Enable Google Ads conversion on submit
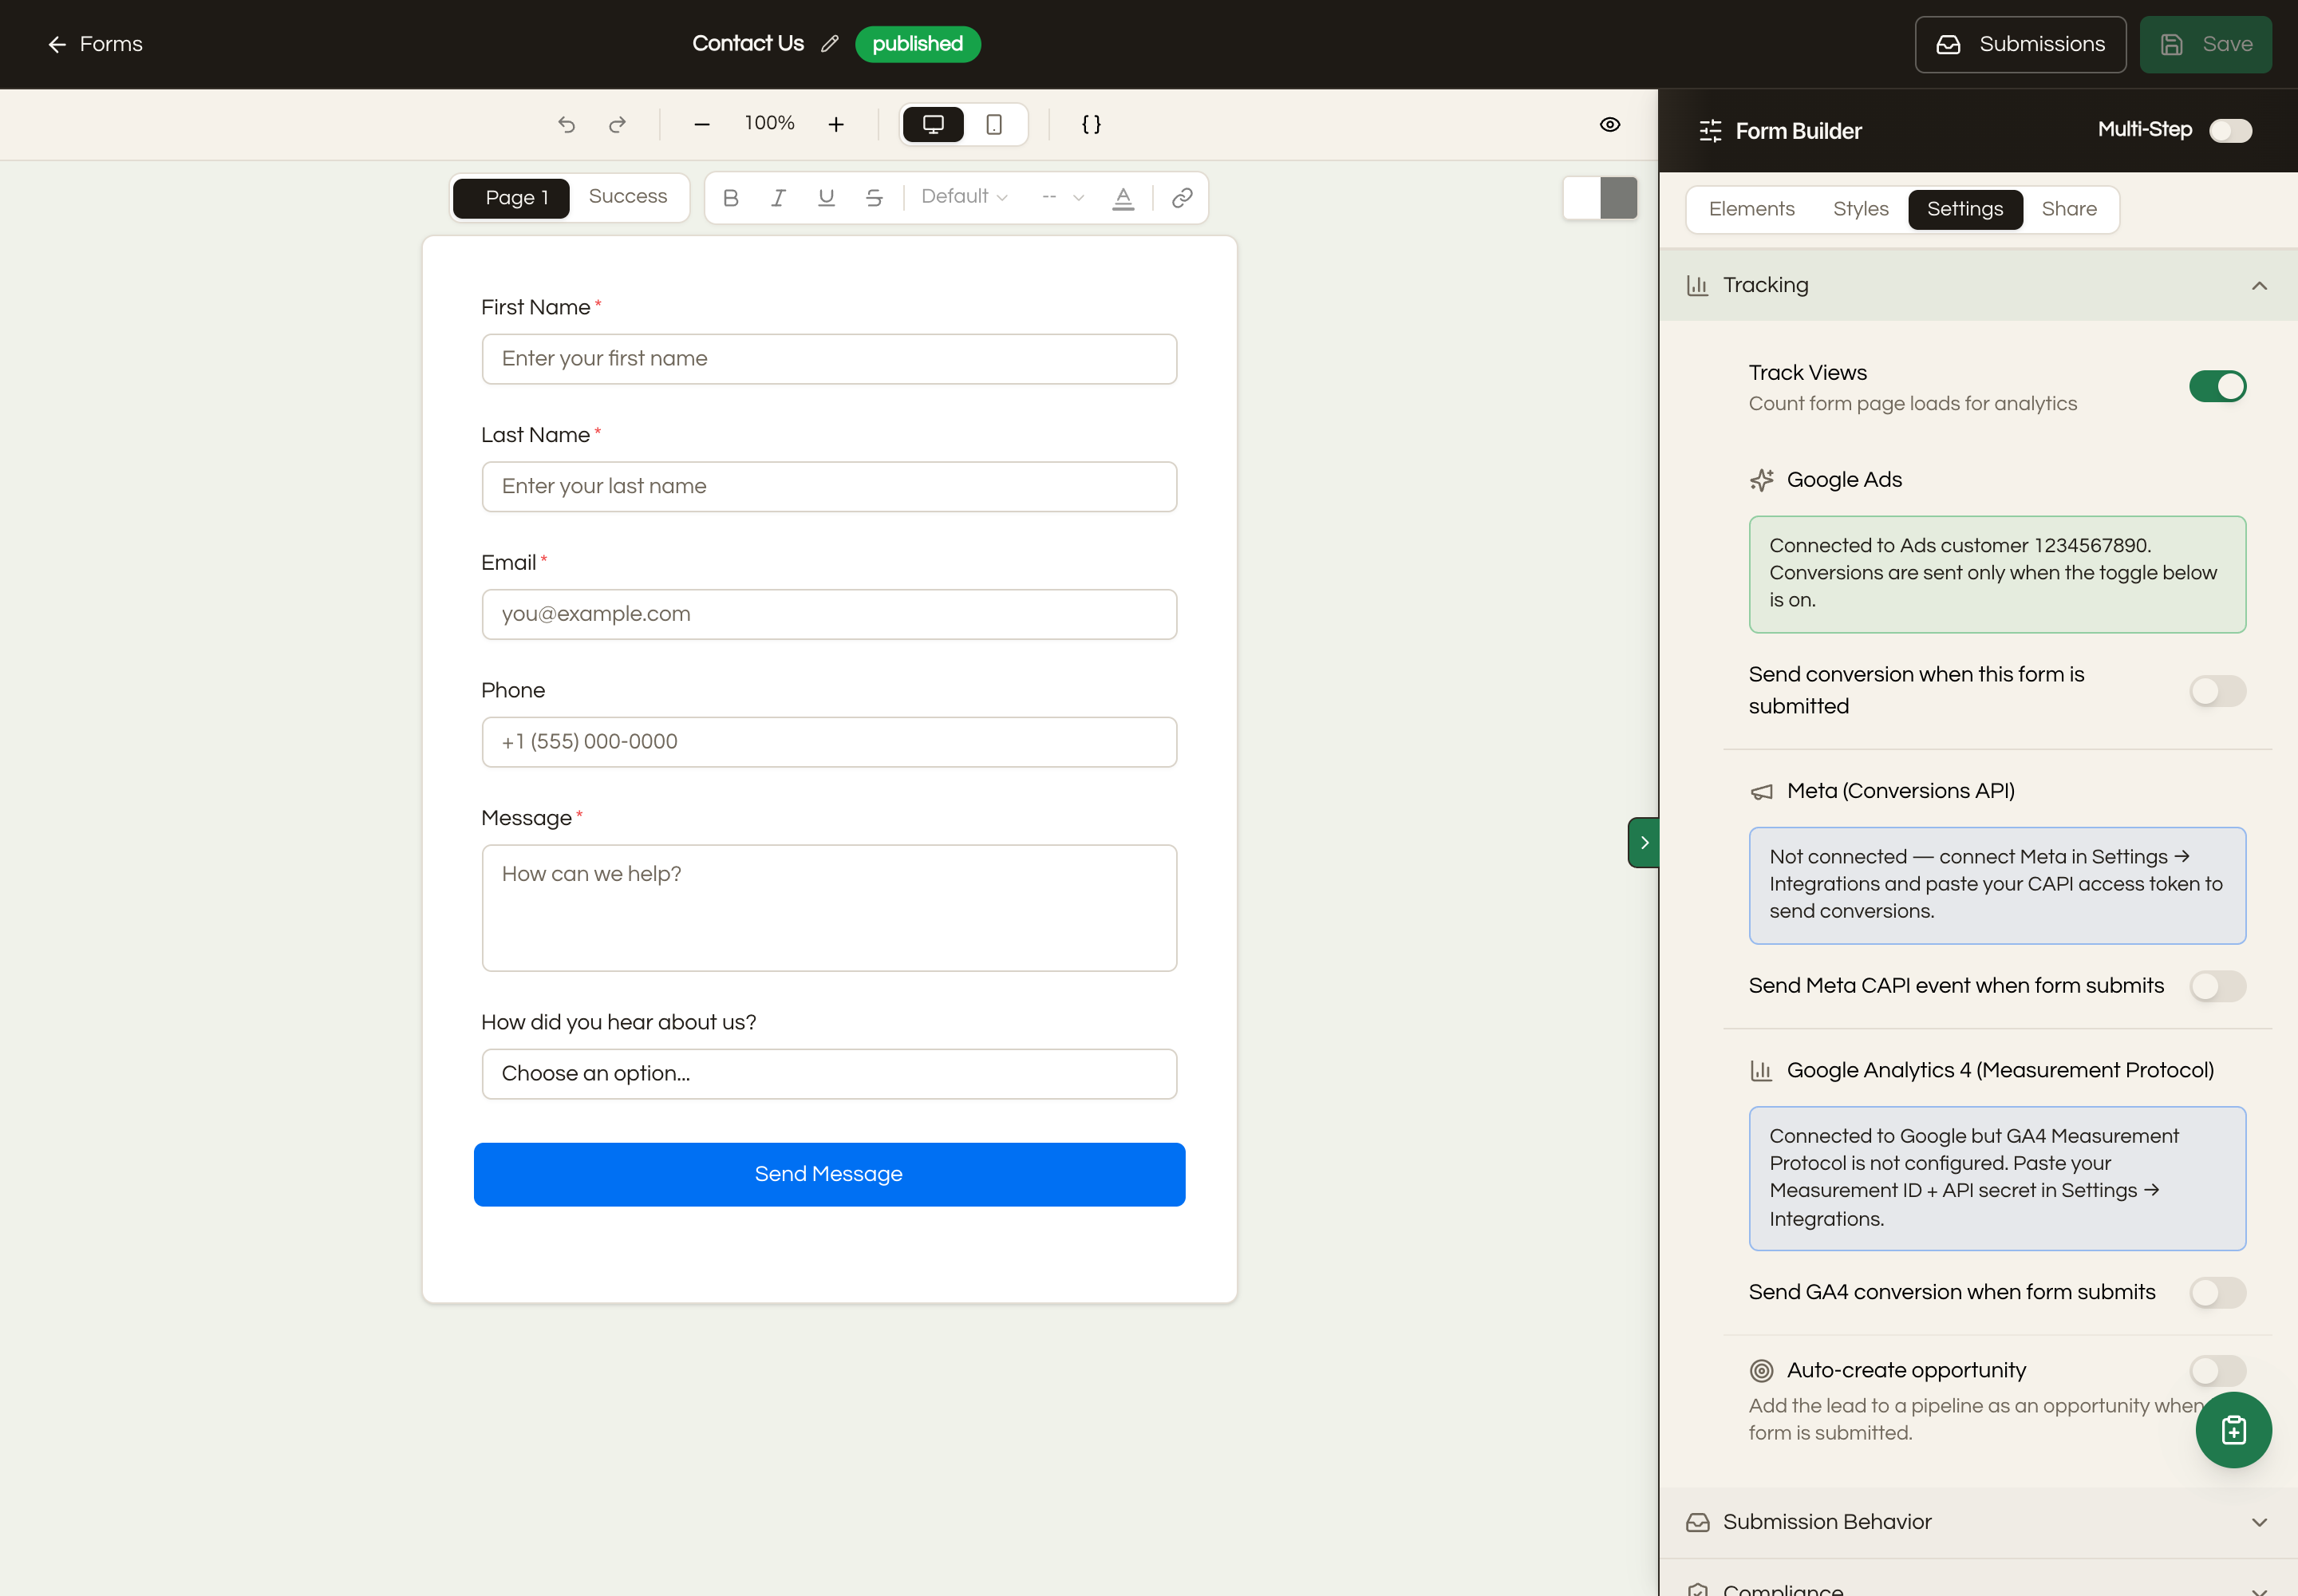Viewport: 2298px width, 1596px height. [x=2217, y=691]
